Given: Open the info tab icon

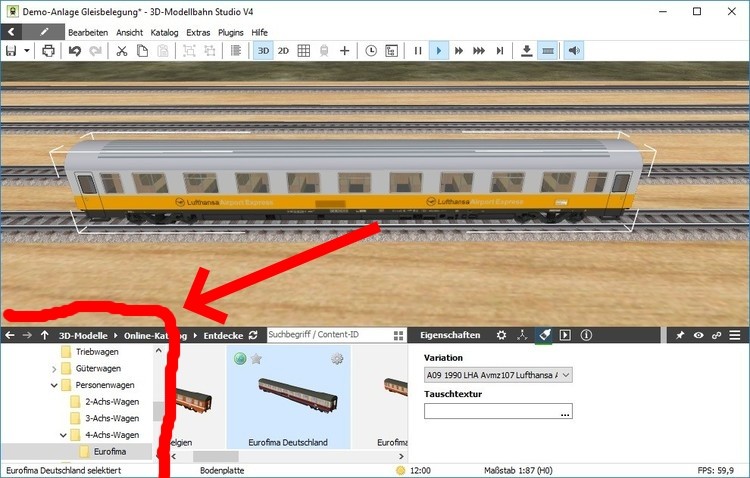Looking at the screenshot, I should (x=586, y=335).
